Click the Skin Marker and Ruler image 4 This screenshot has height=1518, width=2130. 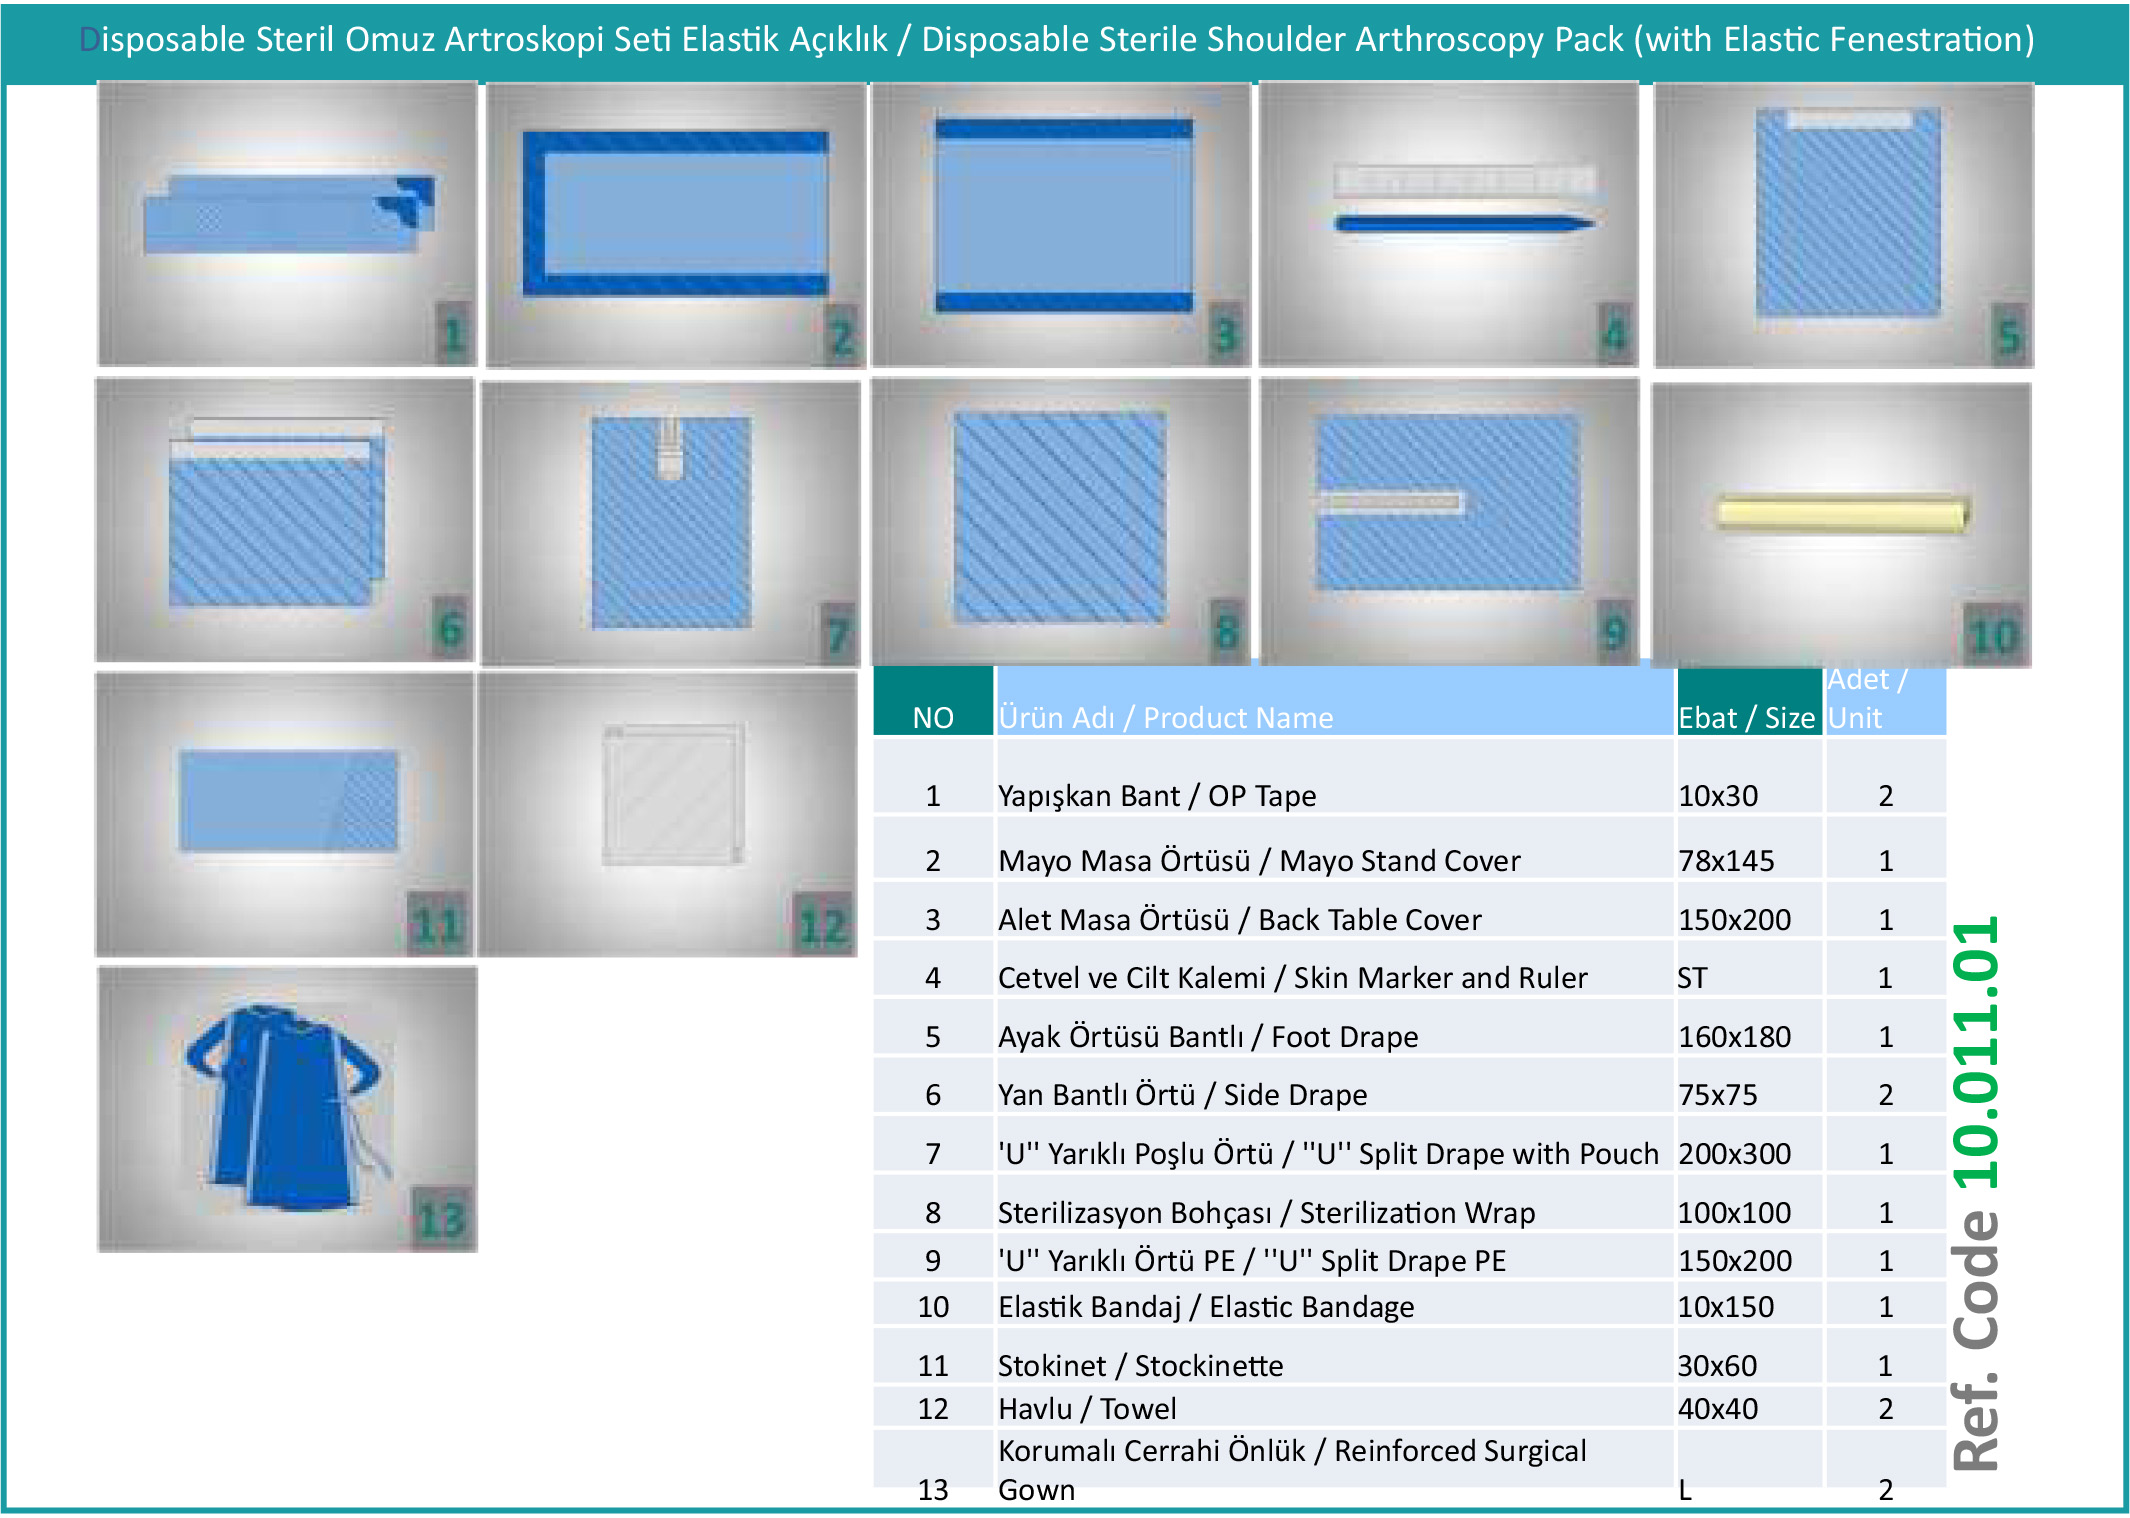click(x=1448, y=224)
